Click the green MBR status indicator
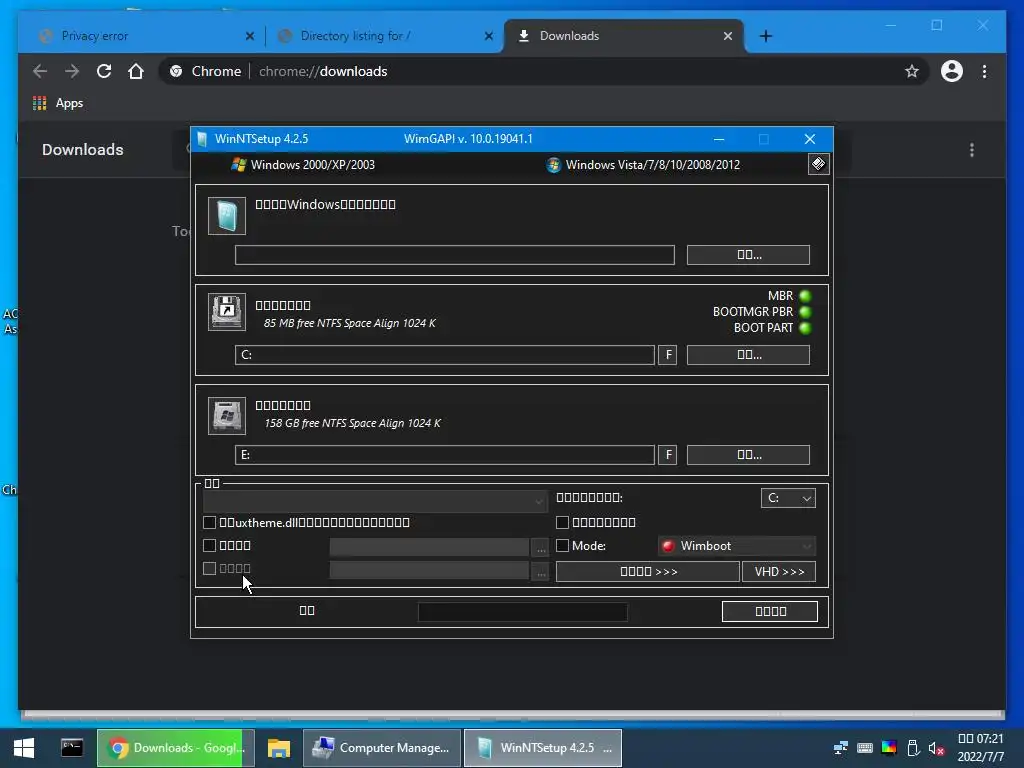The width and height of the screenshot is (1024, 768). (805, 296)
